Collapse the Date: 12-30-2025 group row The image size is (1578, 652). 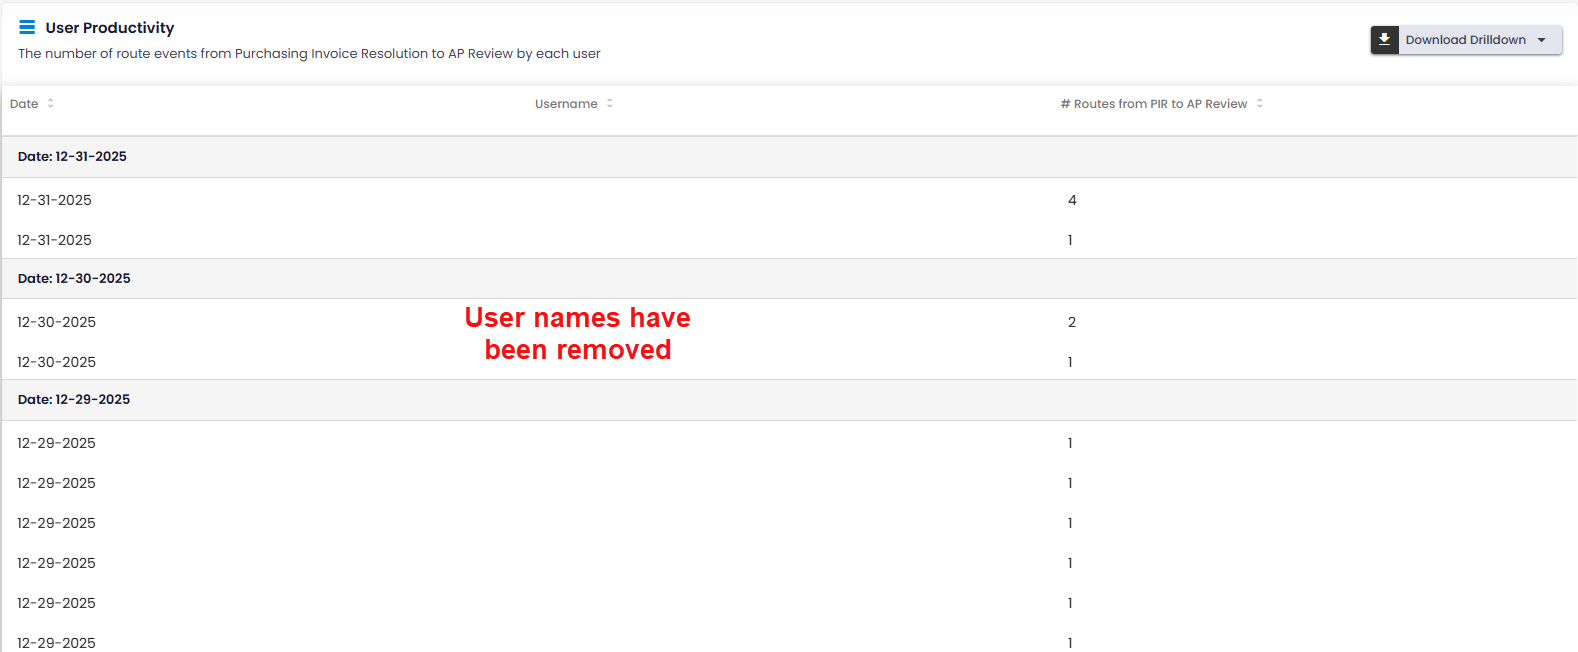pos(74,279)
